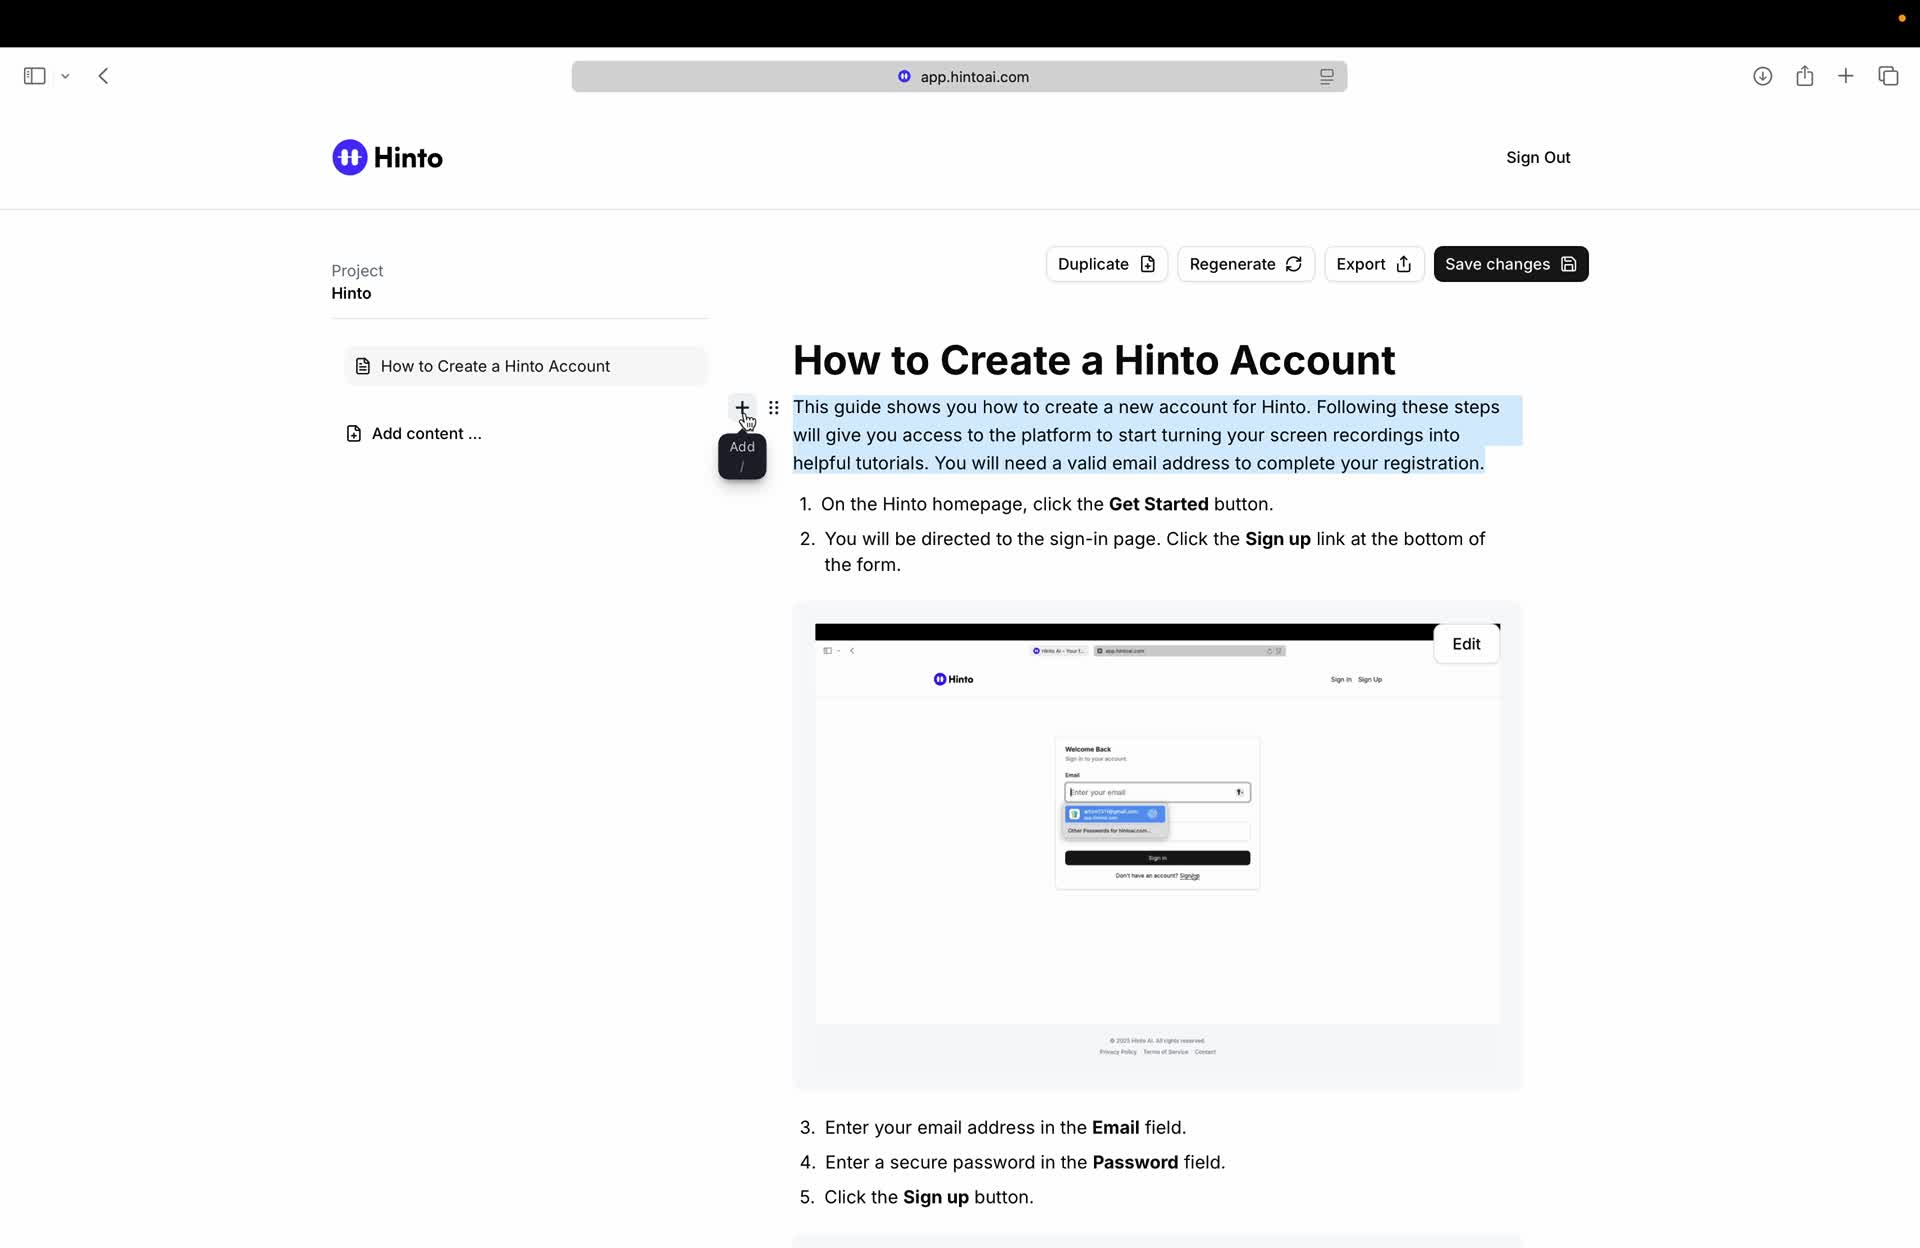Screen dimensions: 1920x1248
Task: Click the Regenerate button
Action: click(1245, 264)
